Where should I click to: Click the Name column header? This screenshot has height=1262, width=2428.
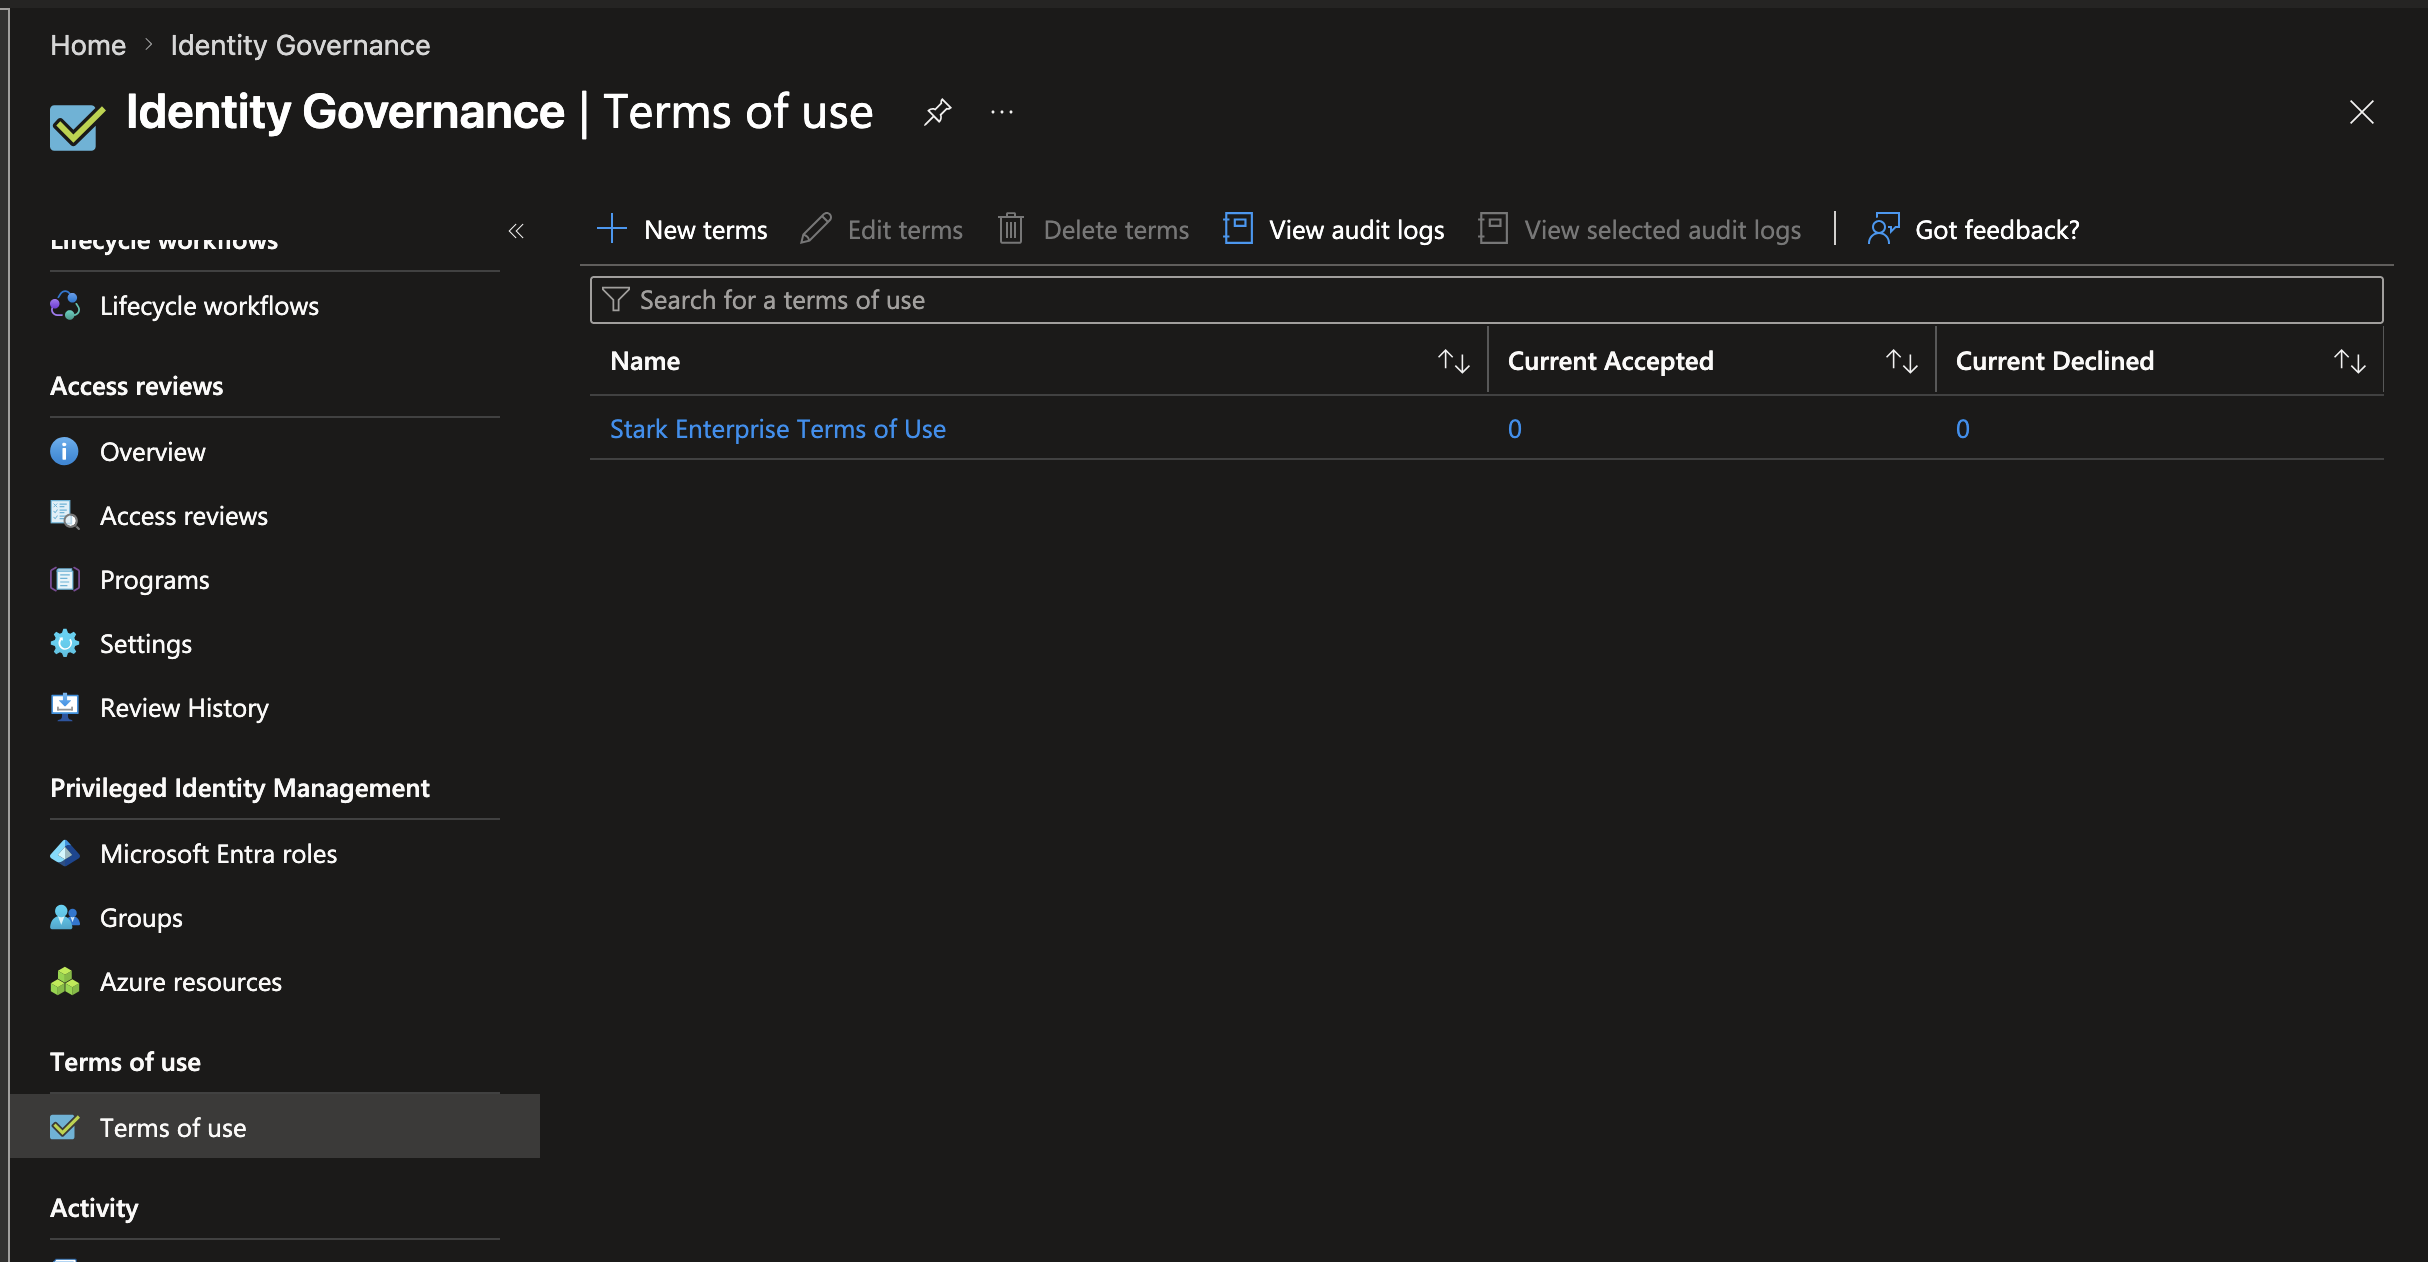(x=645, y=361)
